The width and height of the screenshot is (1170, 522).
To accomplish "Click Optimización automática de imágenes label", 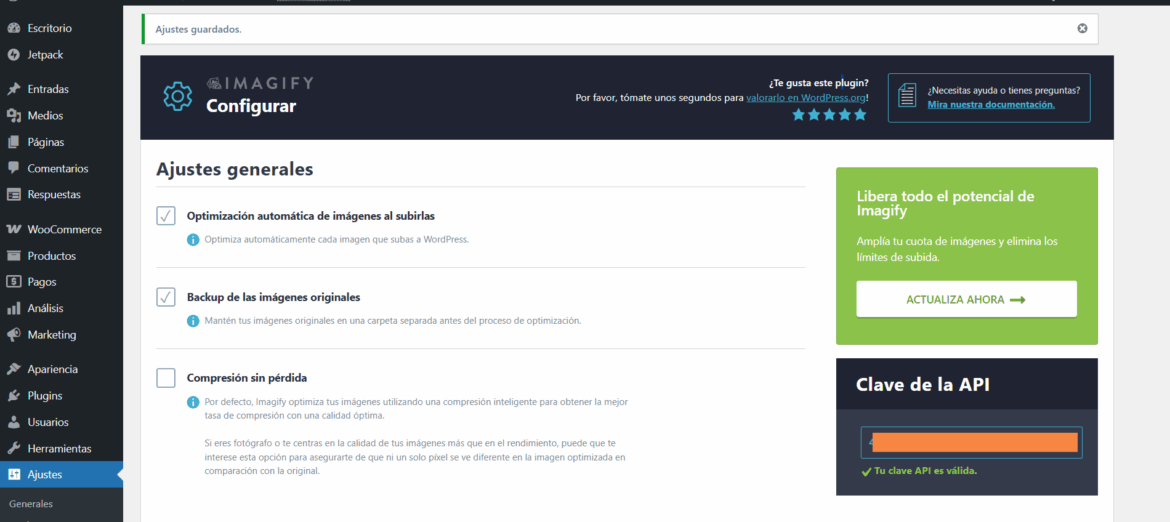I will 310,216.
